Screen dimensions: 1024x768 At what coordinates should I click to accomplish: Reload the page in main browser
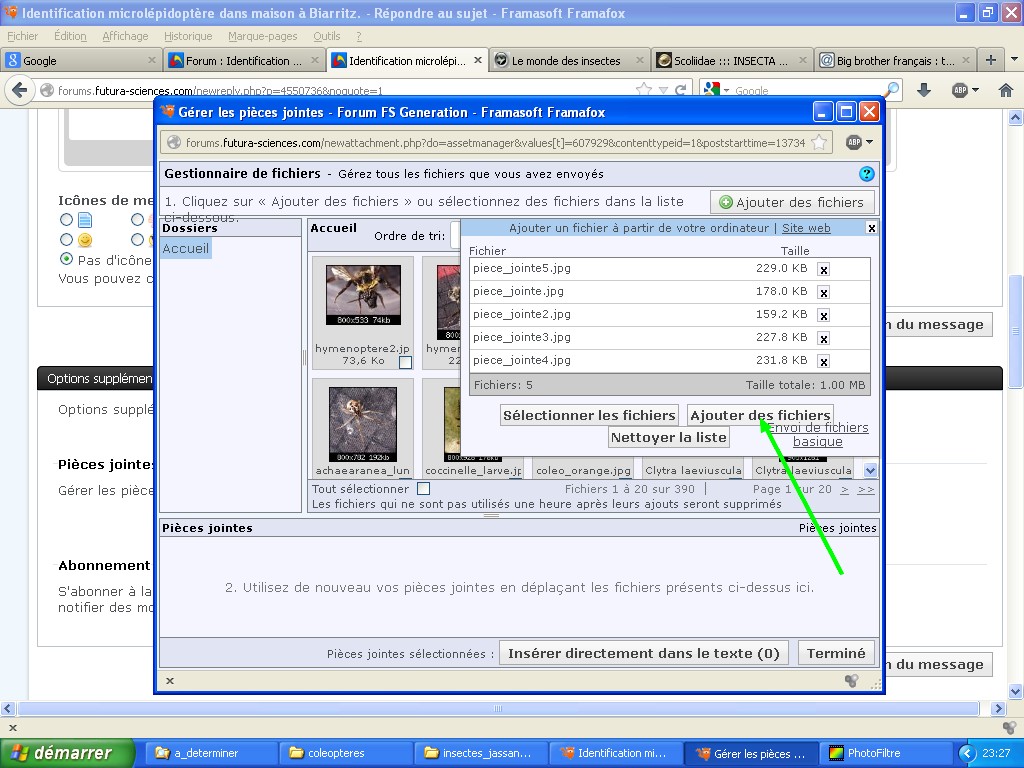pyautogui.click(x=681, y=89)
